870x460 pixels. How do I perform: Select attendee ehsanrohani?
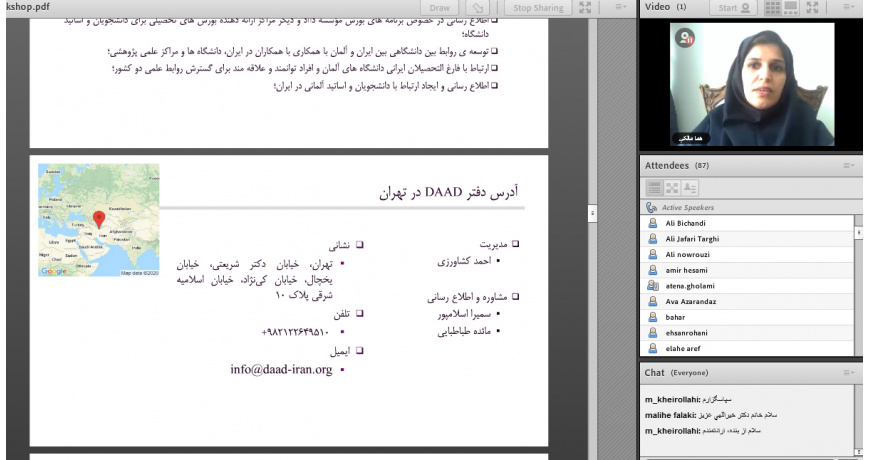[x=747, y=333]
